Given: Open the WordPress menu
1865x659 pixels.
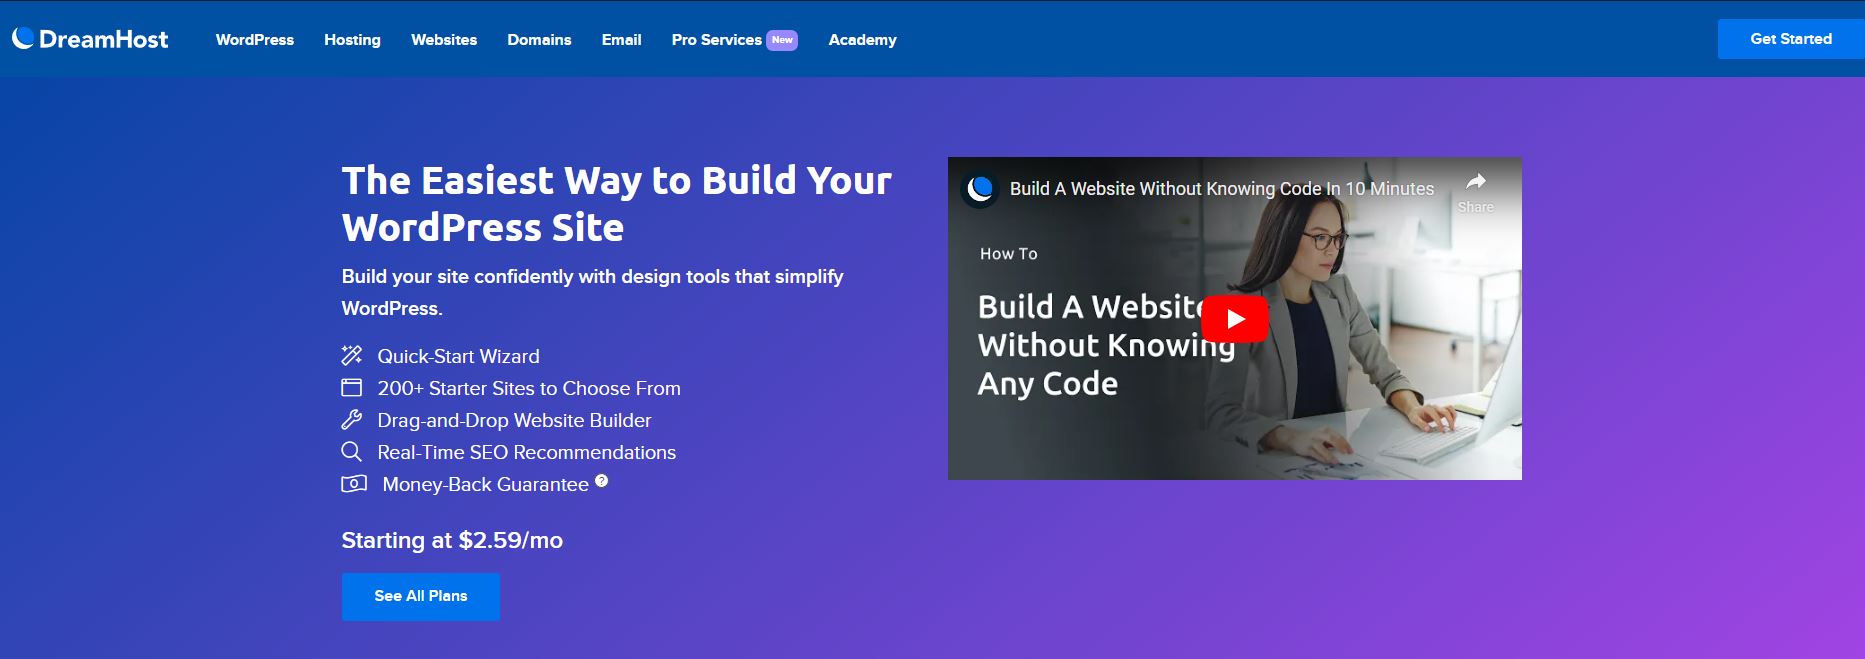Looking at the screenshot, I should tap(255, 40).
